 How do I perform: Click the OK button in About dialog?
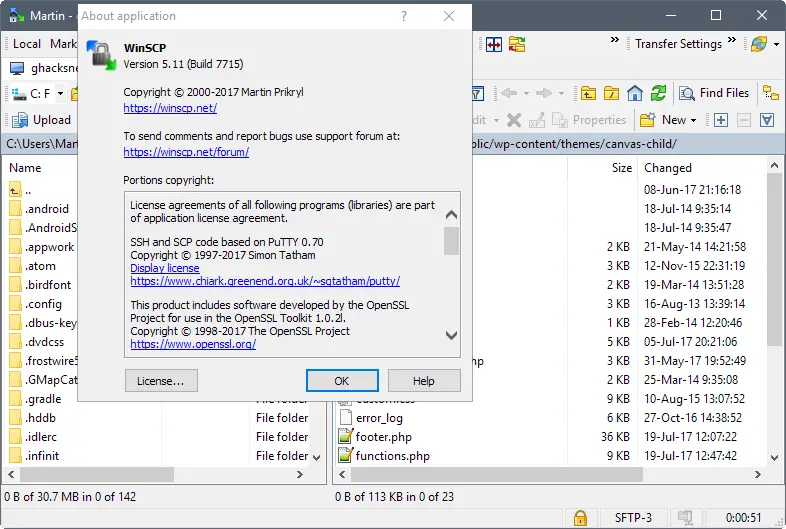tap(342, 381)
